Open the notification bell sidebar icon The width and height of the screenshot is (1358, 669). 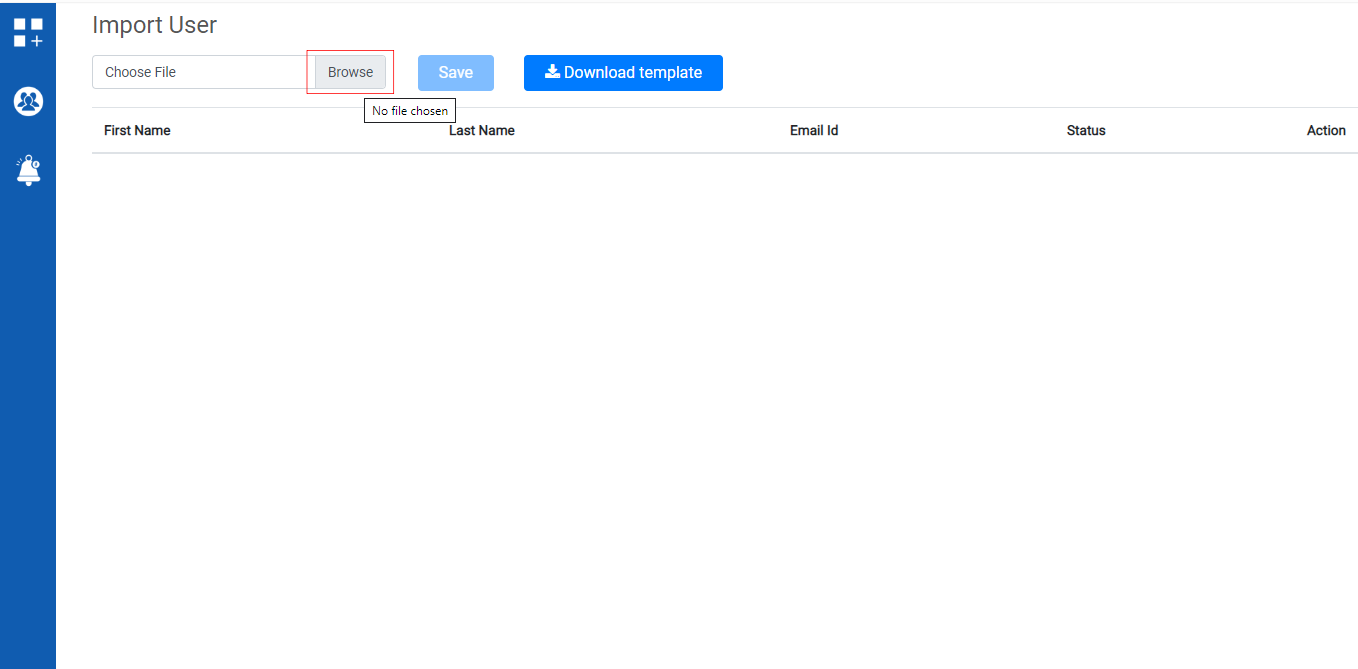[x=28, y=170]
